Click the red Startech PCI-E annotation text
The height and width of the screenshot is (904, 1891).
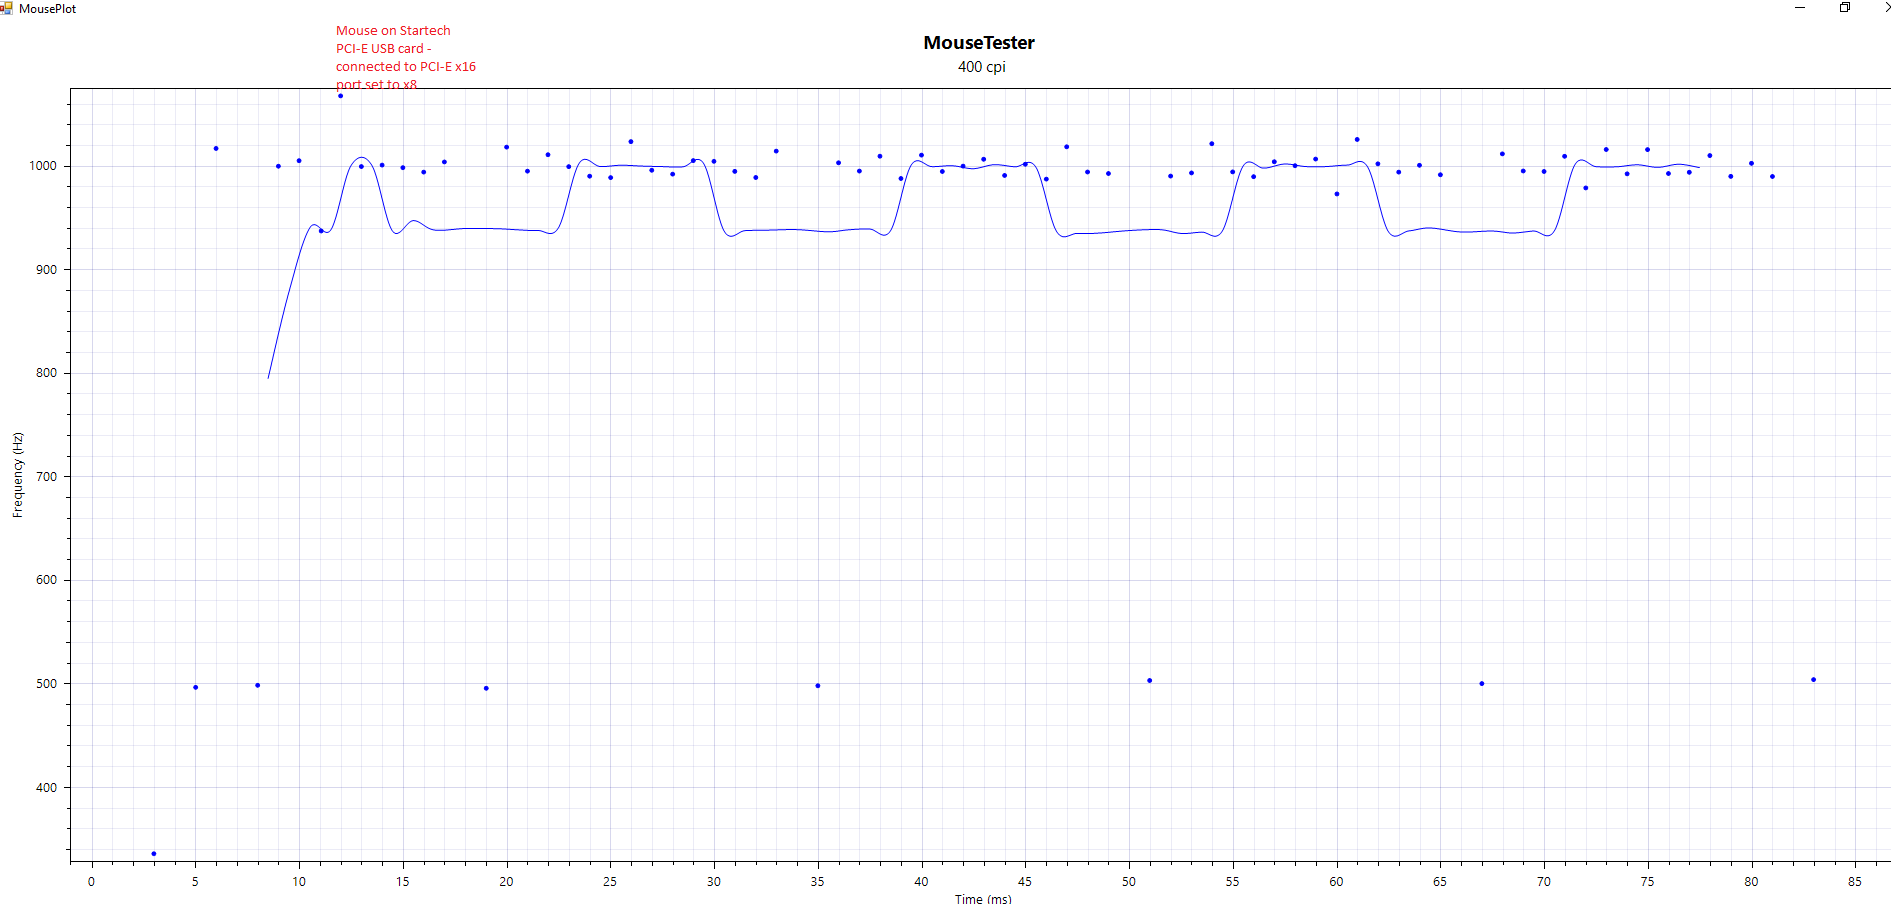405,57
